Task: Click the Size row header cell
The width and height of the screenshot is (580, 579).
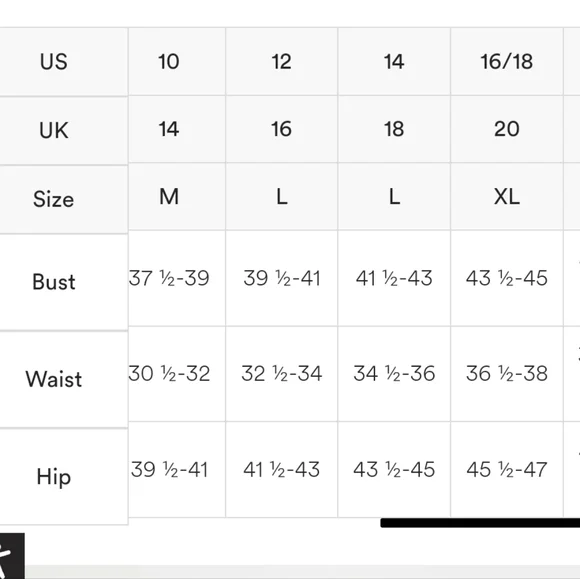Action: 64,199
